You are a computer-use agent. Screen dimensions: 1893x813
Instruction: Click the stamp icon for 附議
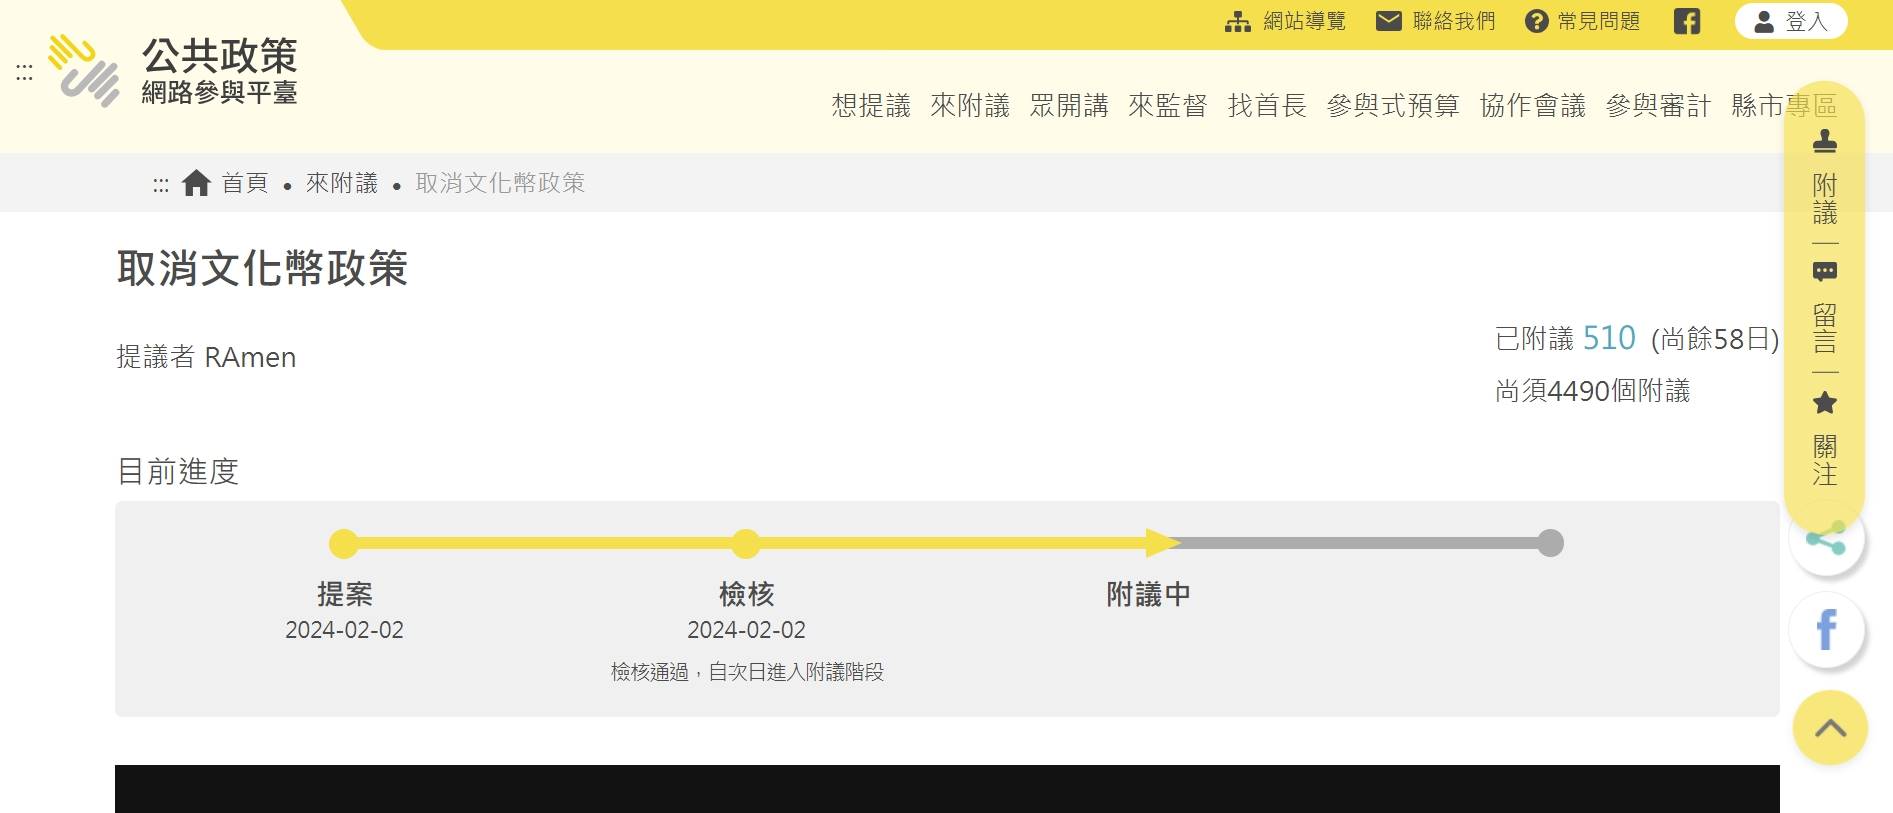click(x=1825, y=141)
